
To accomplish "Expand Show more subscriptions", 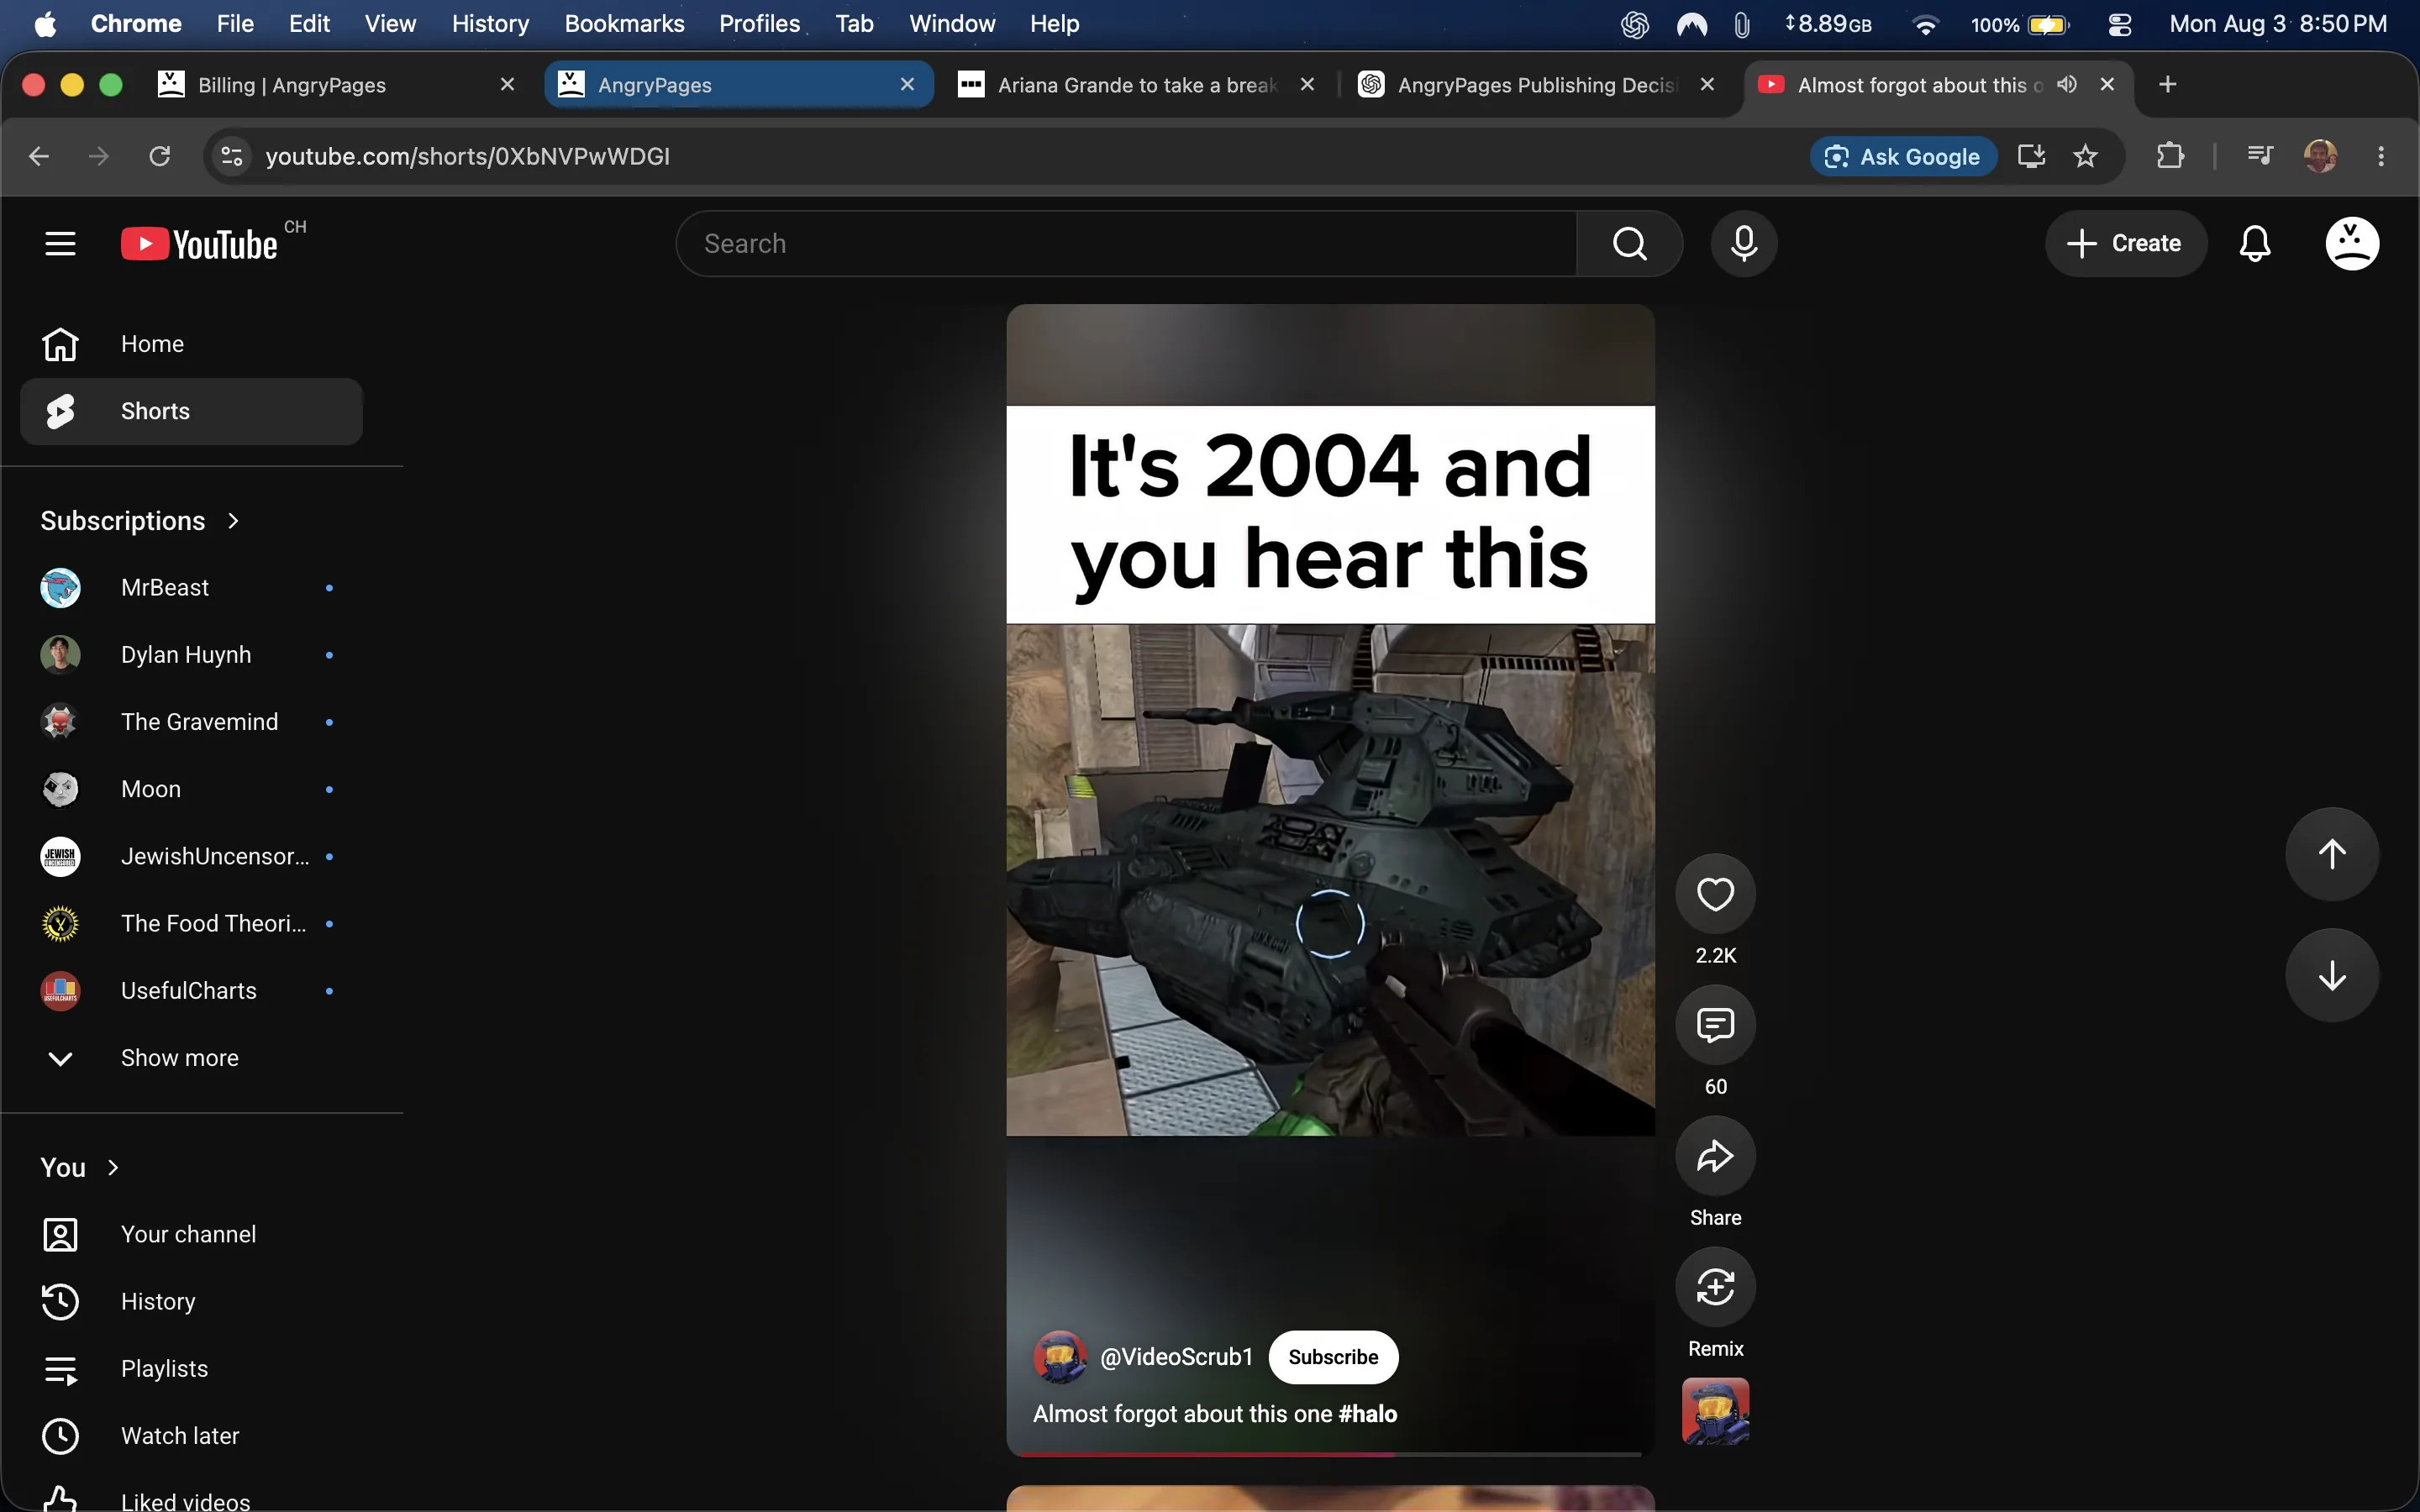I will (191, 1058).
